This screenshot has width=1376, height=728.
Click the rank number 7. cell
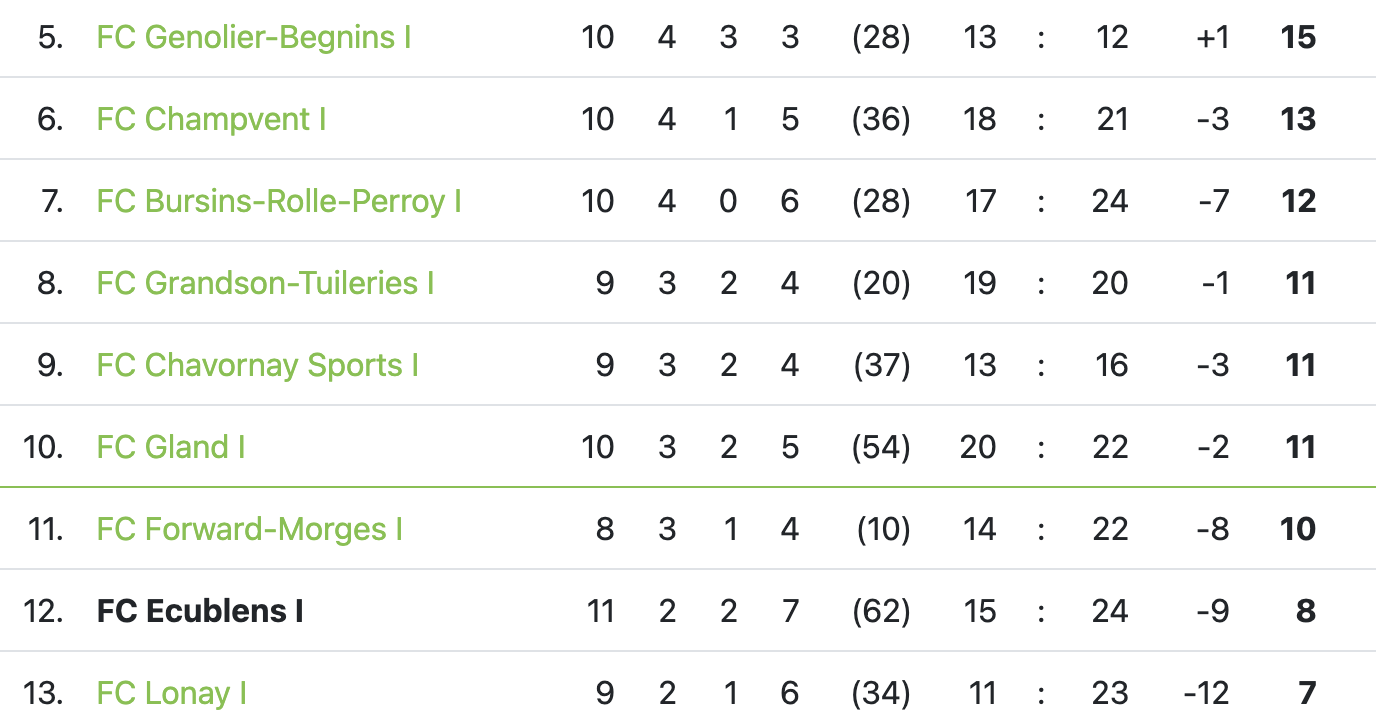click(x=52, y=201)
